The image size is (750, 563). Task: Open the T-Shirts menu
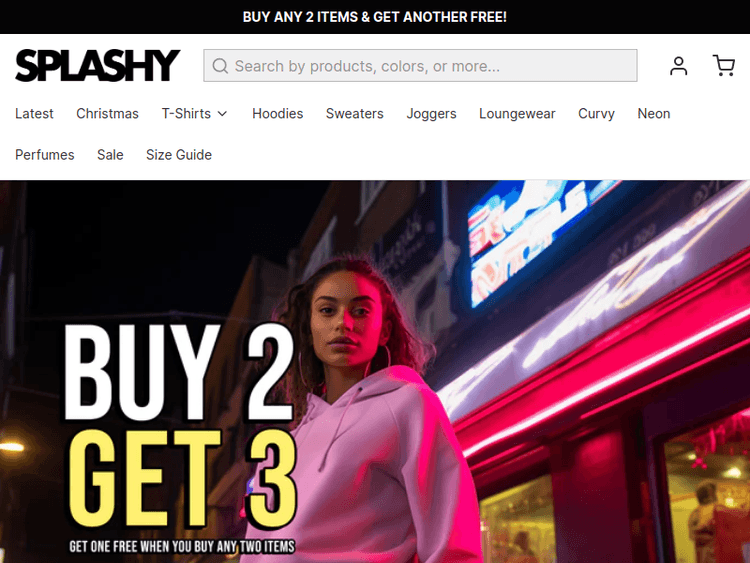click(x=186, y=114)
